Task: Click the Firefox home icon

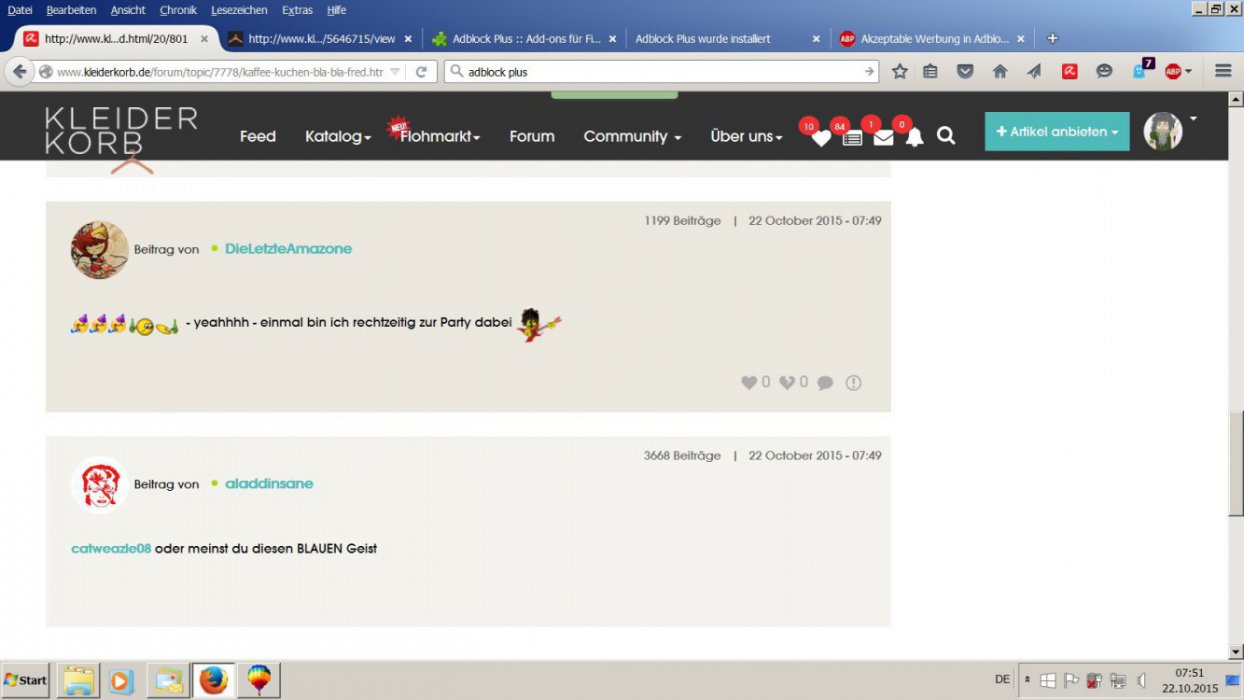Action: (1000, 71)
